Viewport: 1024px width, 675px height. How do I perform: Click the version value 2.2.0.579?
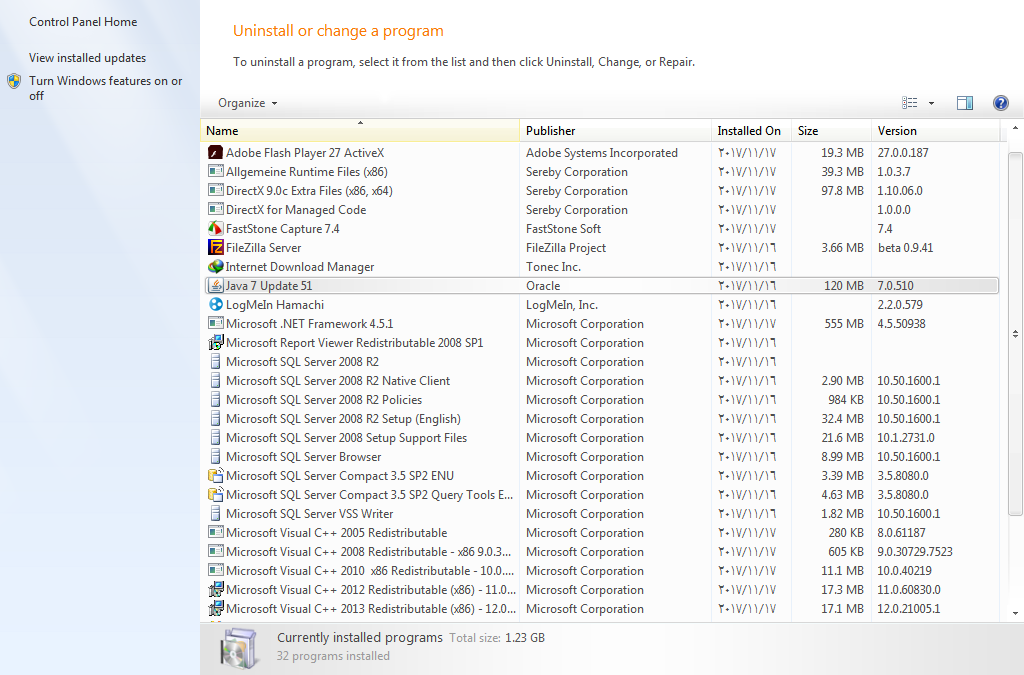pyautogui.click(x=900, y=304)
